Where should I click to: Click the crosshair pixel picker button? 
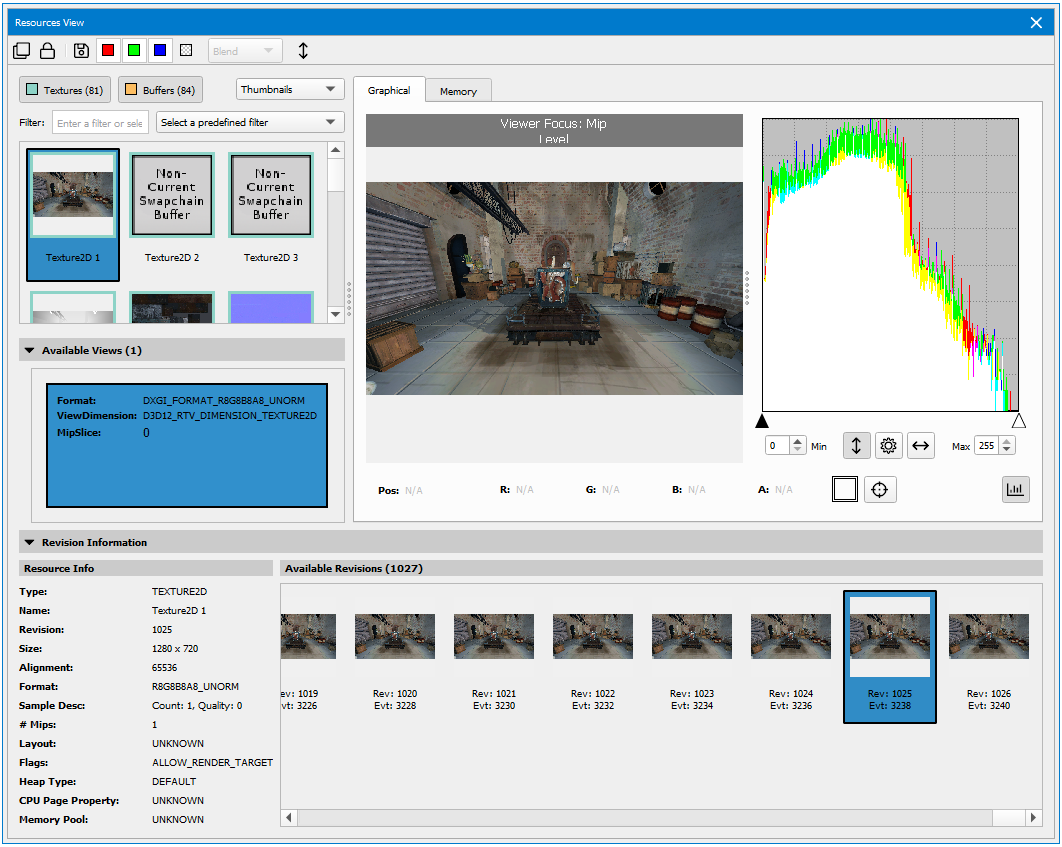point(880,490)
